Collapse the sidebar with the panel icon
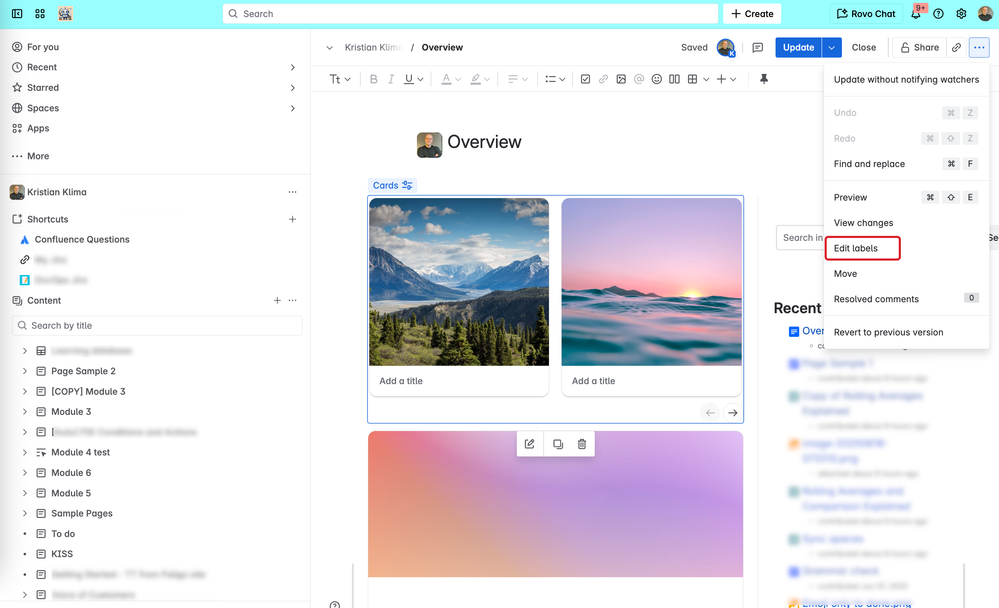Image resolution: width=999 pixels, height=608 pixels. 17,13
